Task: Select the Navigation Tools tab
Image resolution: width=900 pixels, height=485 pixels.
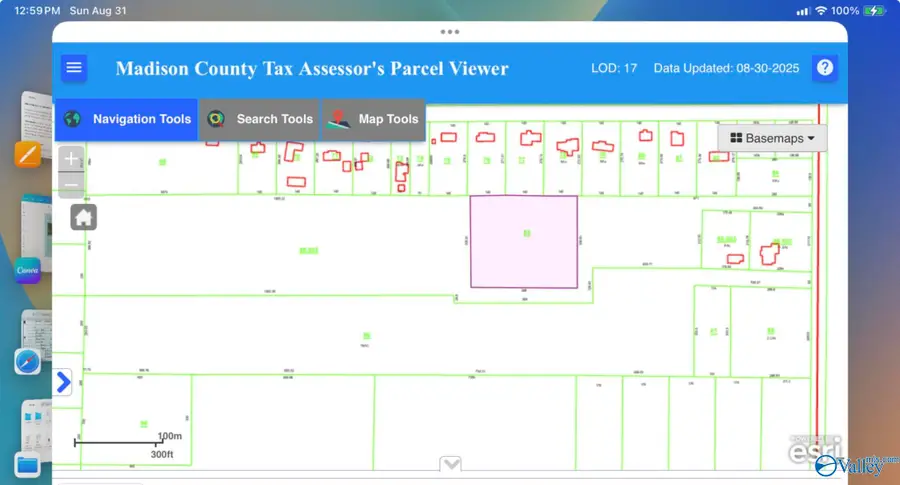Action: 127,119
